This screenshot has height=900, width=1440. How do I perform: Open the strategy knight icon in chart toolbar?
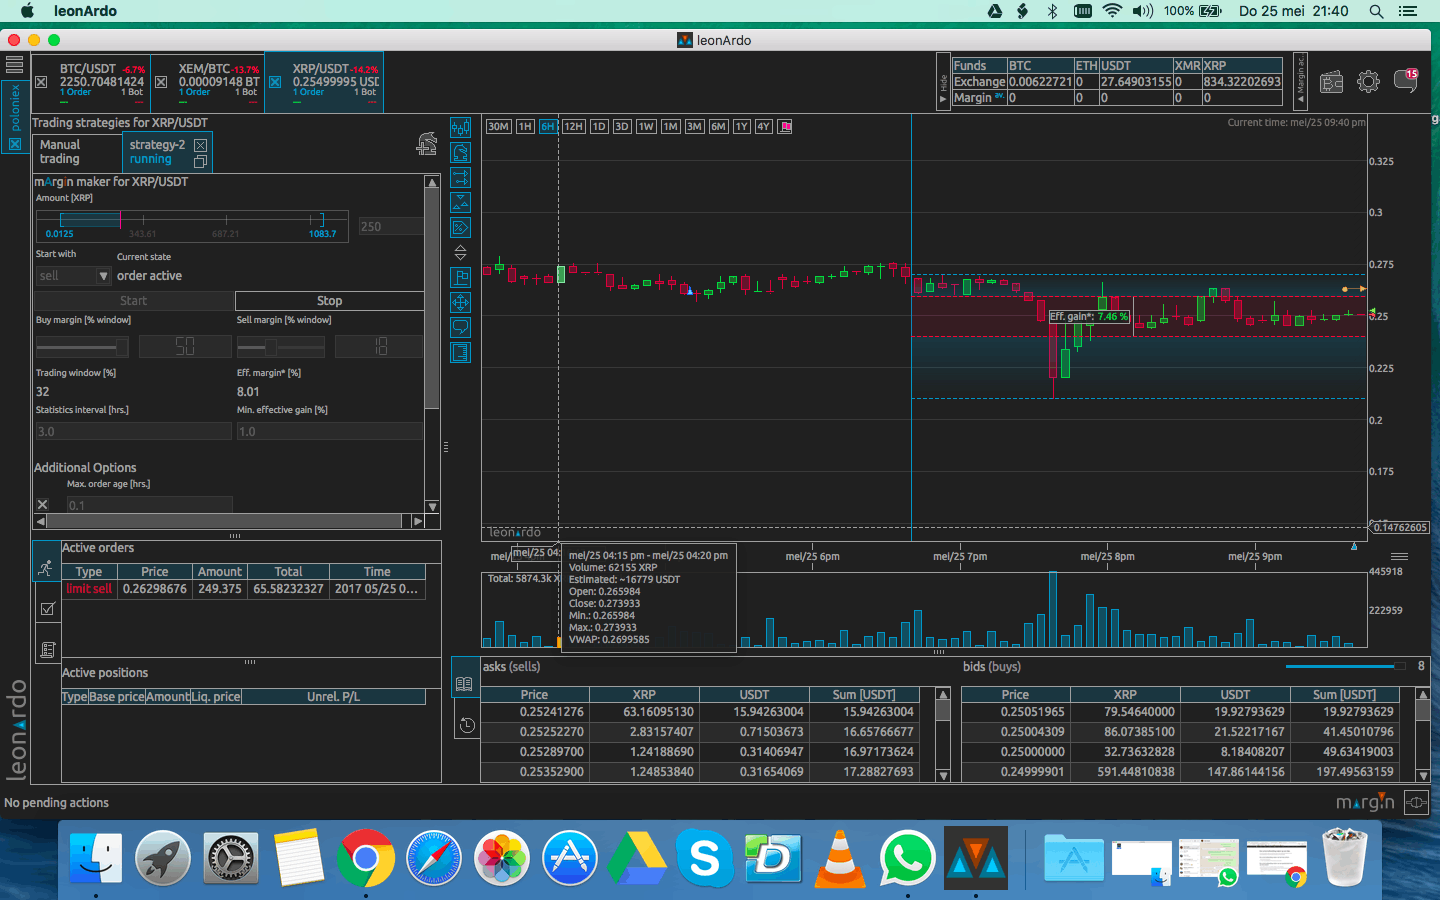(x=460, y=153)
